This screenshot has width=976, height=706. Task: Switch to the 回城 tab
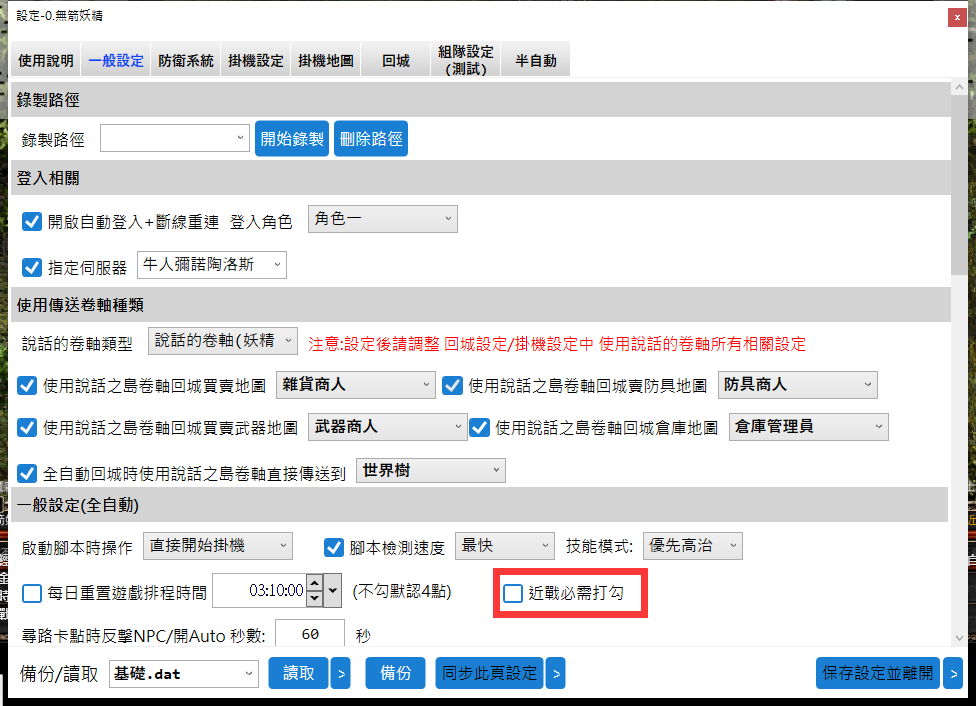pos(396,60)
